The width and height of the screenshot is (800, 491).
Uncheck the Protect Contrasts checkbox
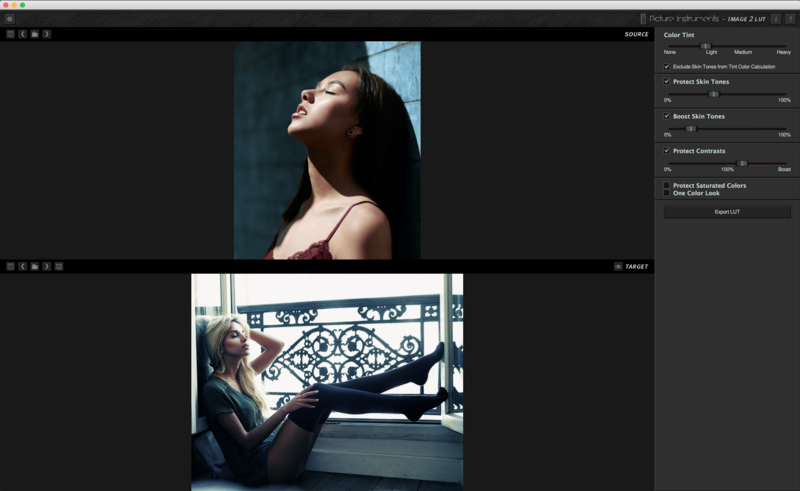(666, 151)
